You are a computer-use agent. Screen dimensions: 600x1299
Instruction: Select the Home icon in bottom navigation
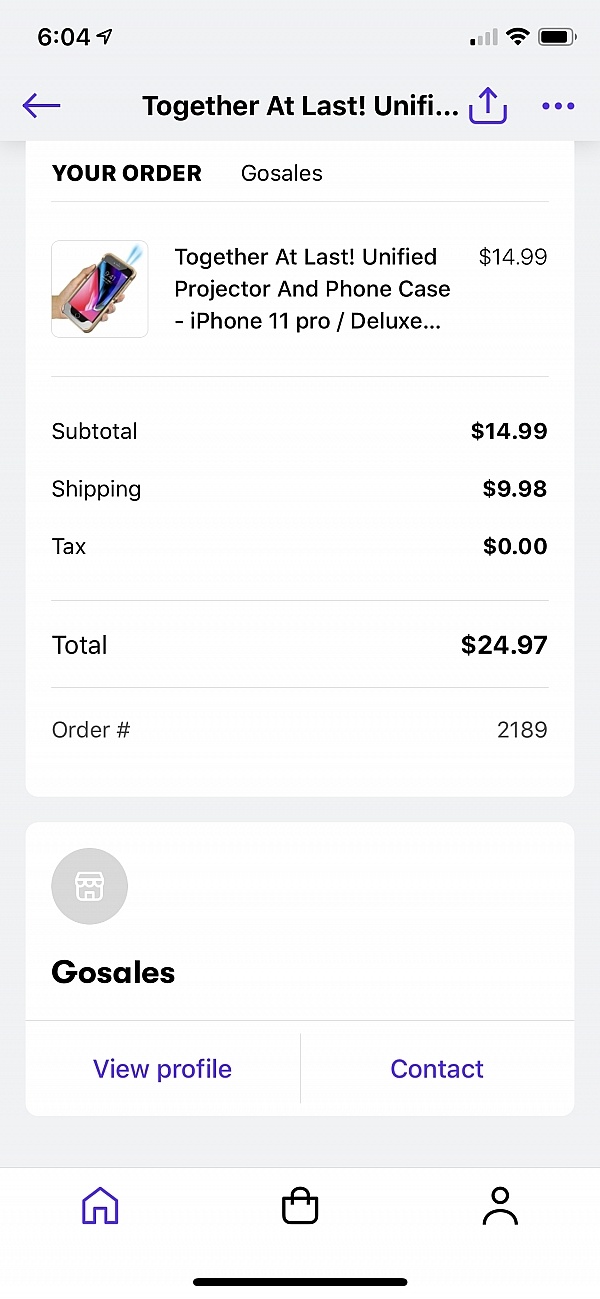tap(100, 1206)
